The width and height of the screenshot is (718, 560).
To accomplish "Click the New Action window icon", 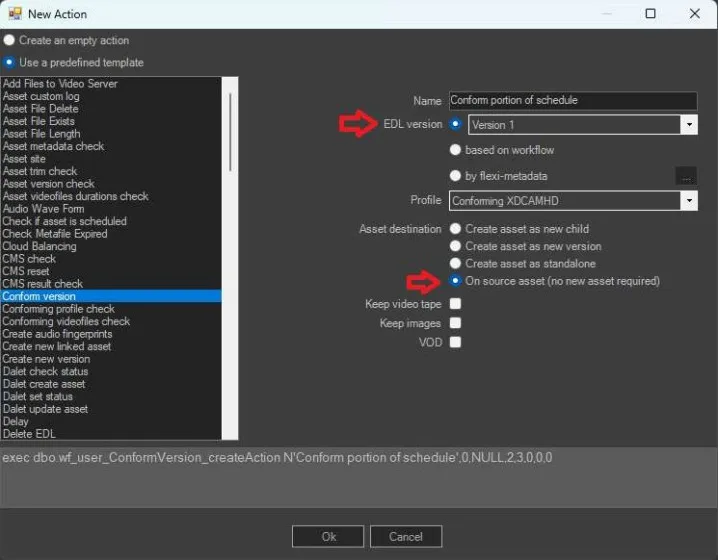I will point(13,14).
